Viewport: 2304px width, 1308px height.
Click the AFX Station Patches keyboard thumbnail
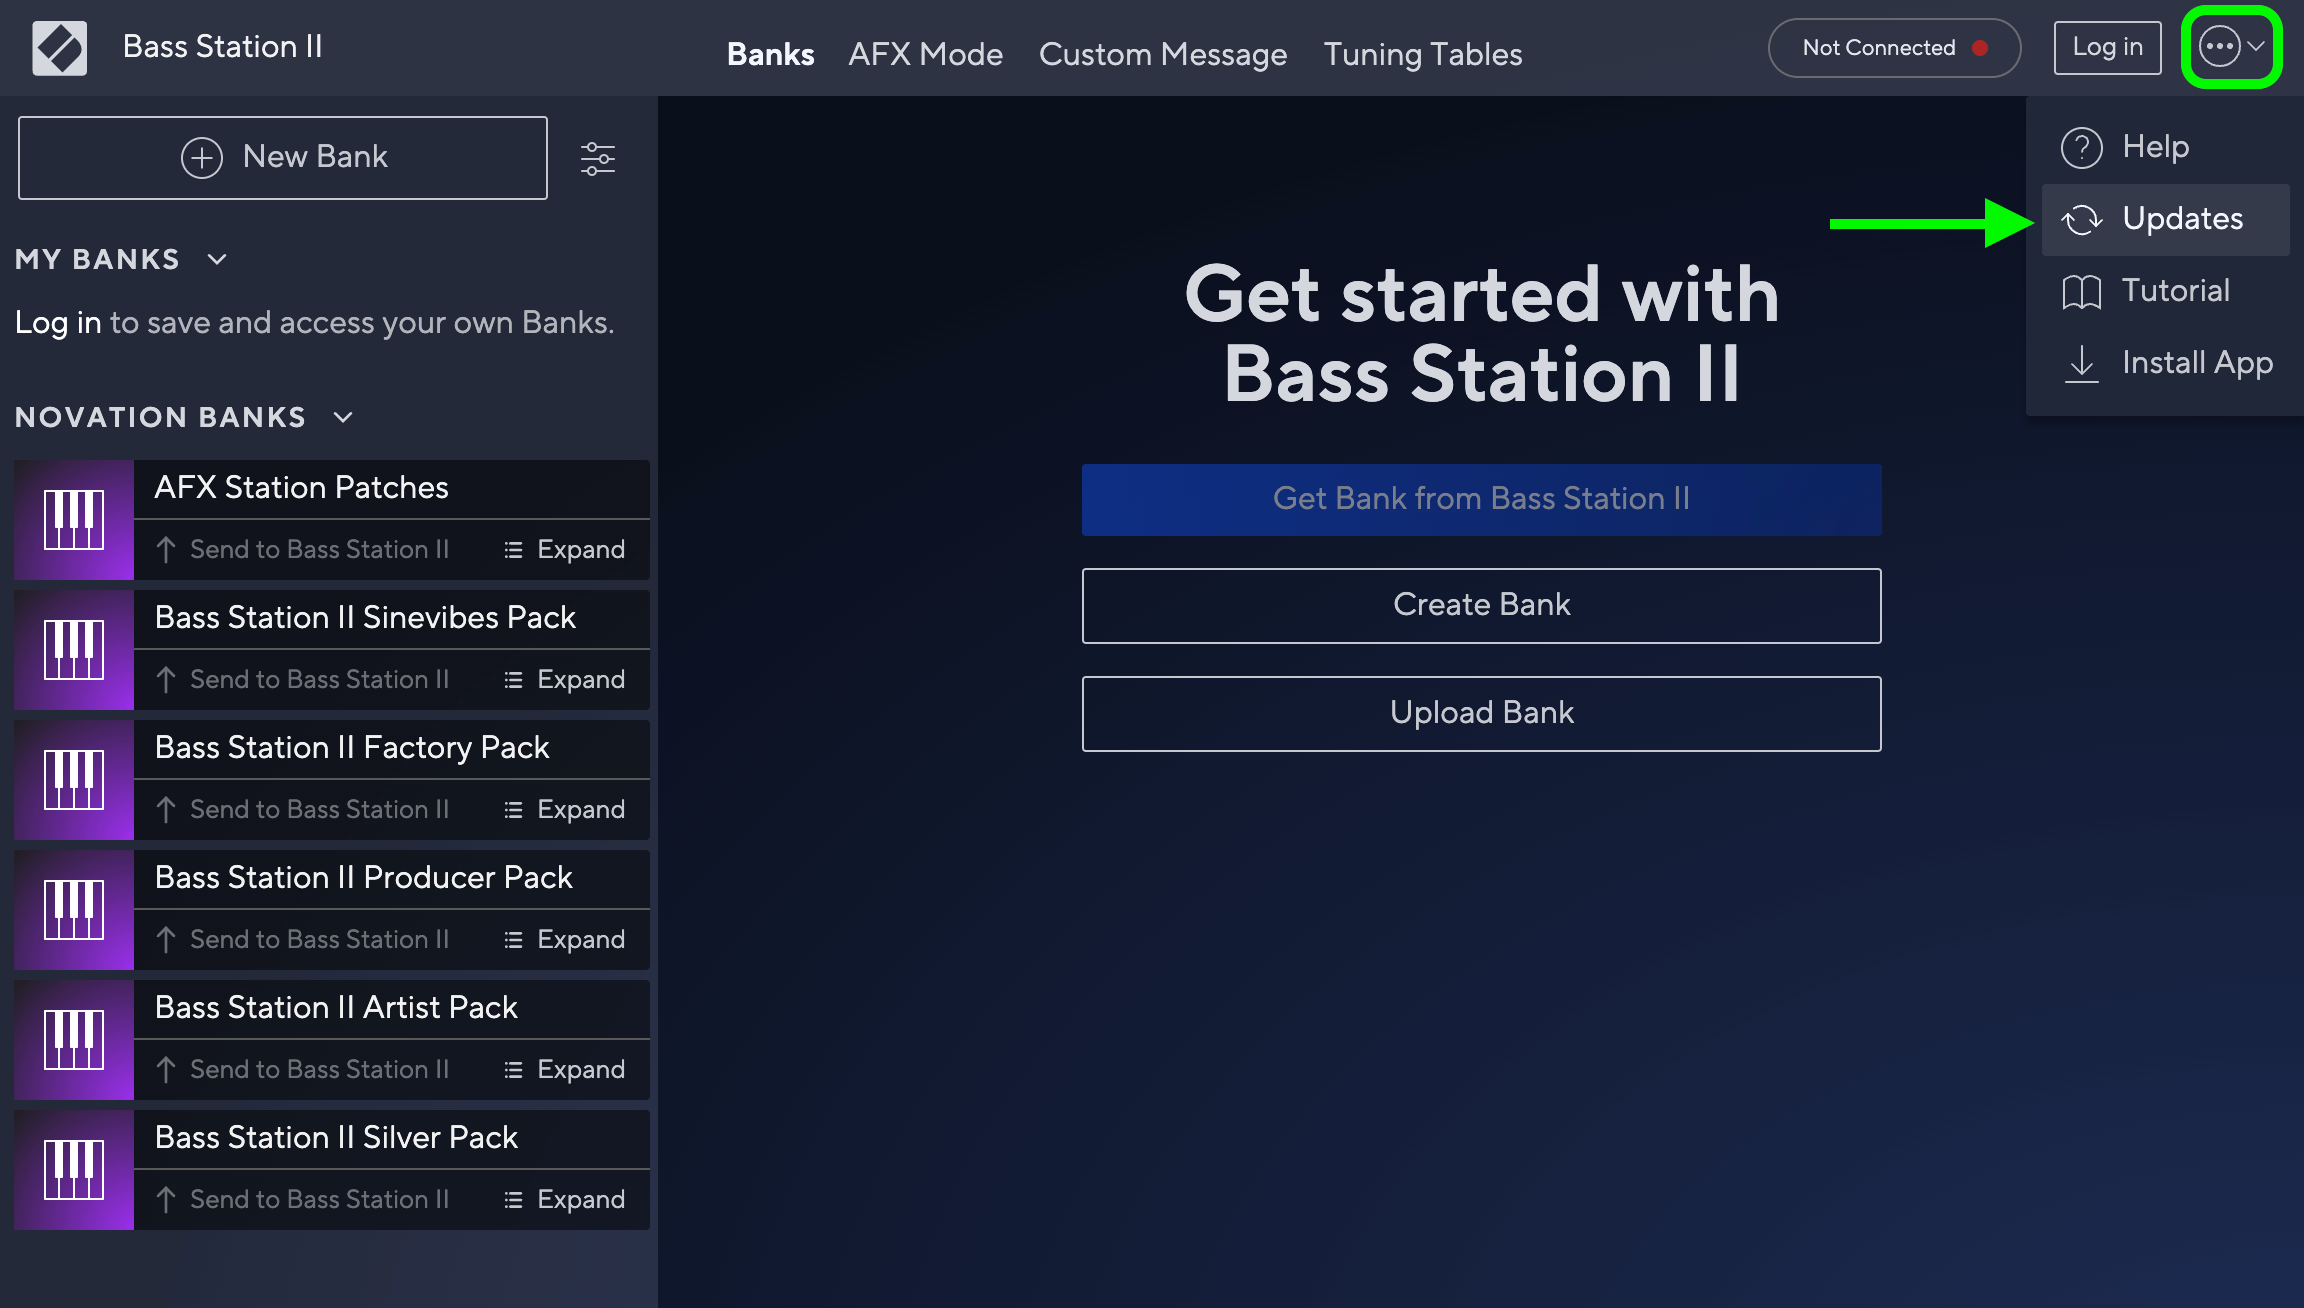click(74, 520)
